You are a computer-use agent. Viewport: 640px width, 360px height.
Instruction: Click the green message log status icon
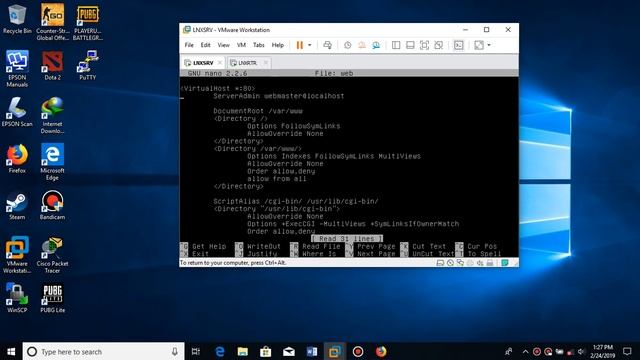coord(505,263)
